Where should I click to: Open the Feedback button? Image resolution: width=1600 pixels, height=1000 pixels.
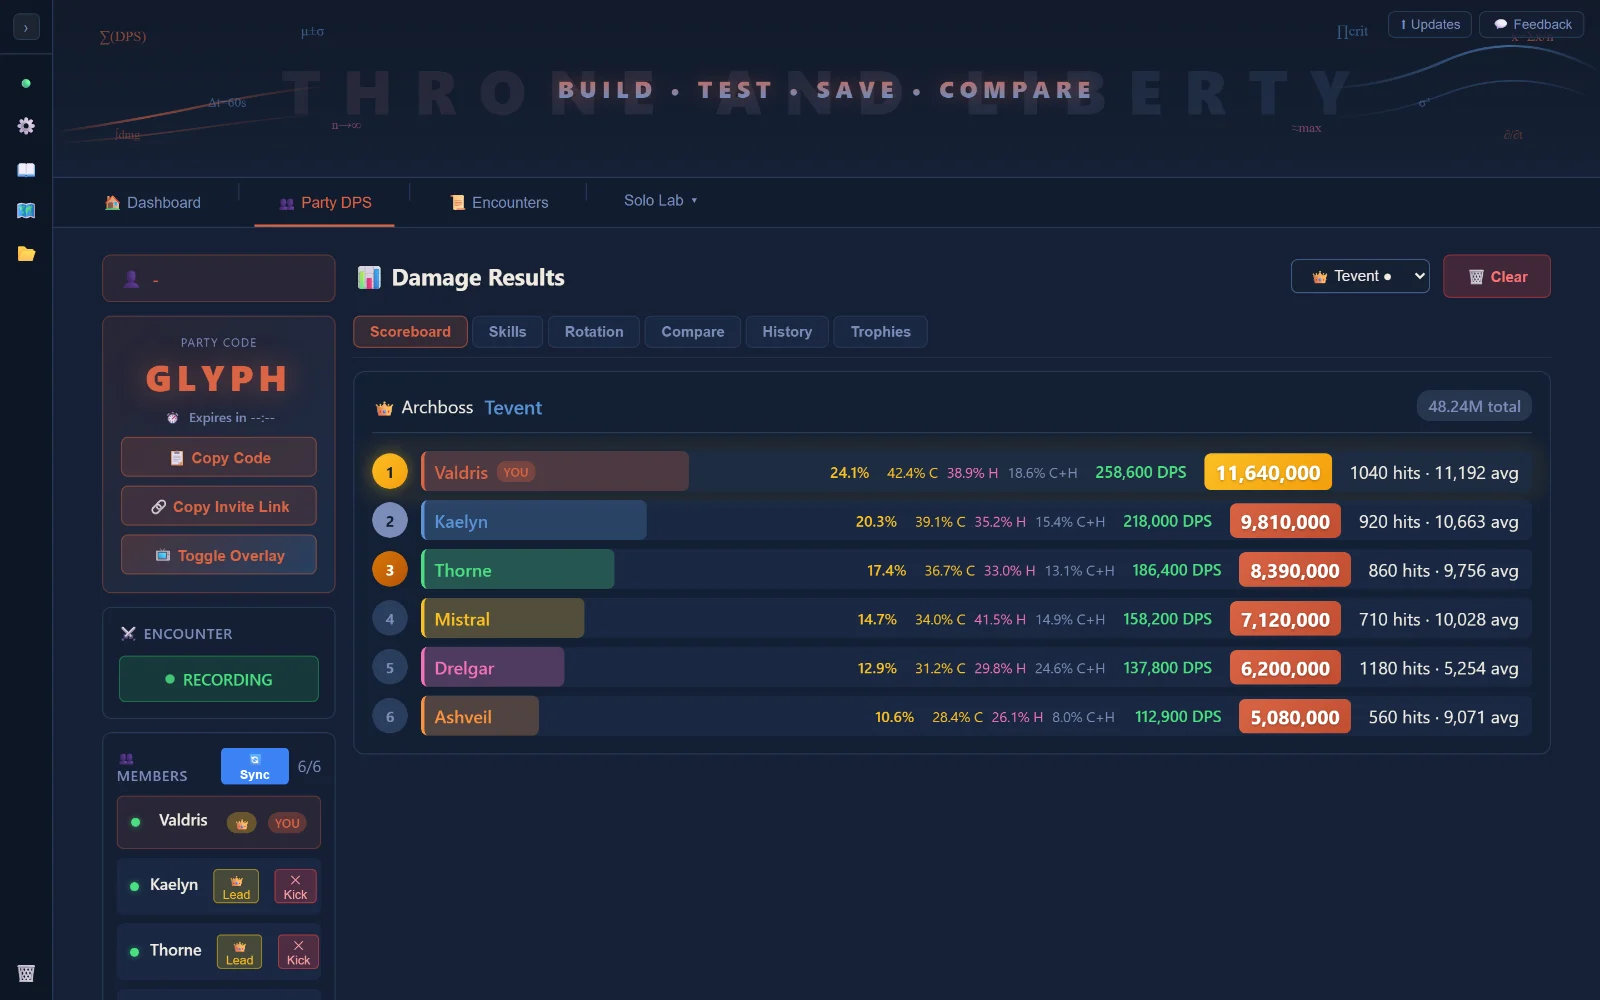pos(1531,24)
